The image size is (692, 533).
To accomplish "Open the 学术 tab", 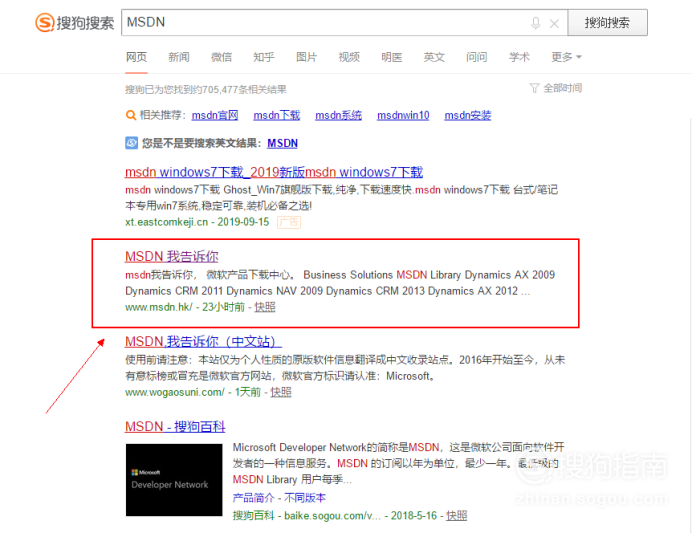I will (x=519, y=57).
